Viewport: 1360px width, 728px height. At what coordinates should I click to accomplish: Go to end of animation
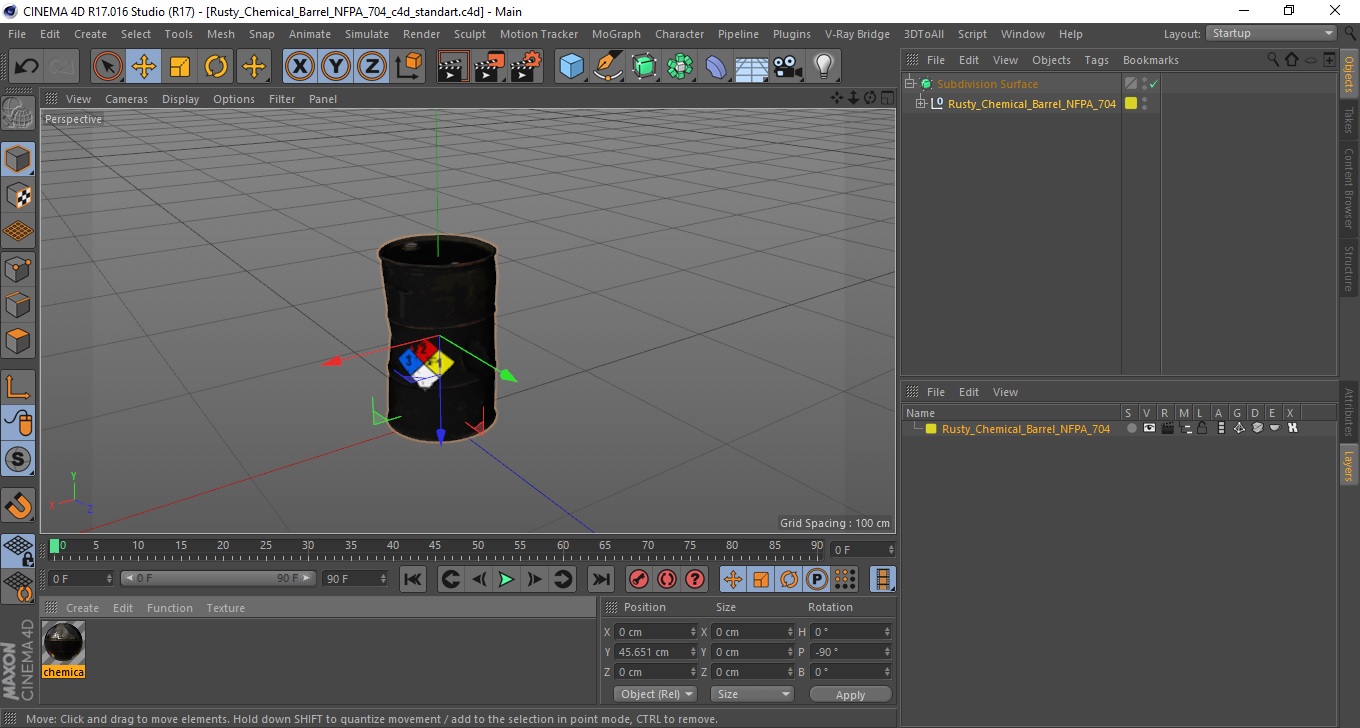click(600, 579)
